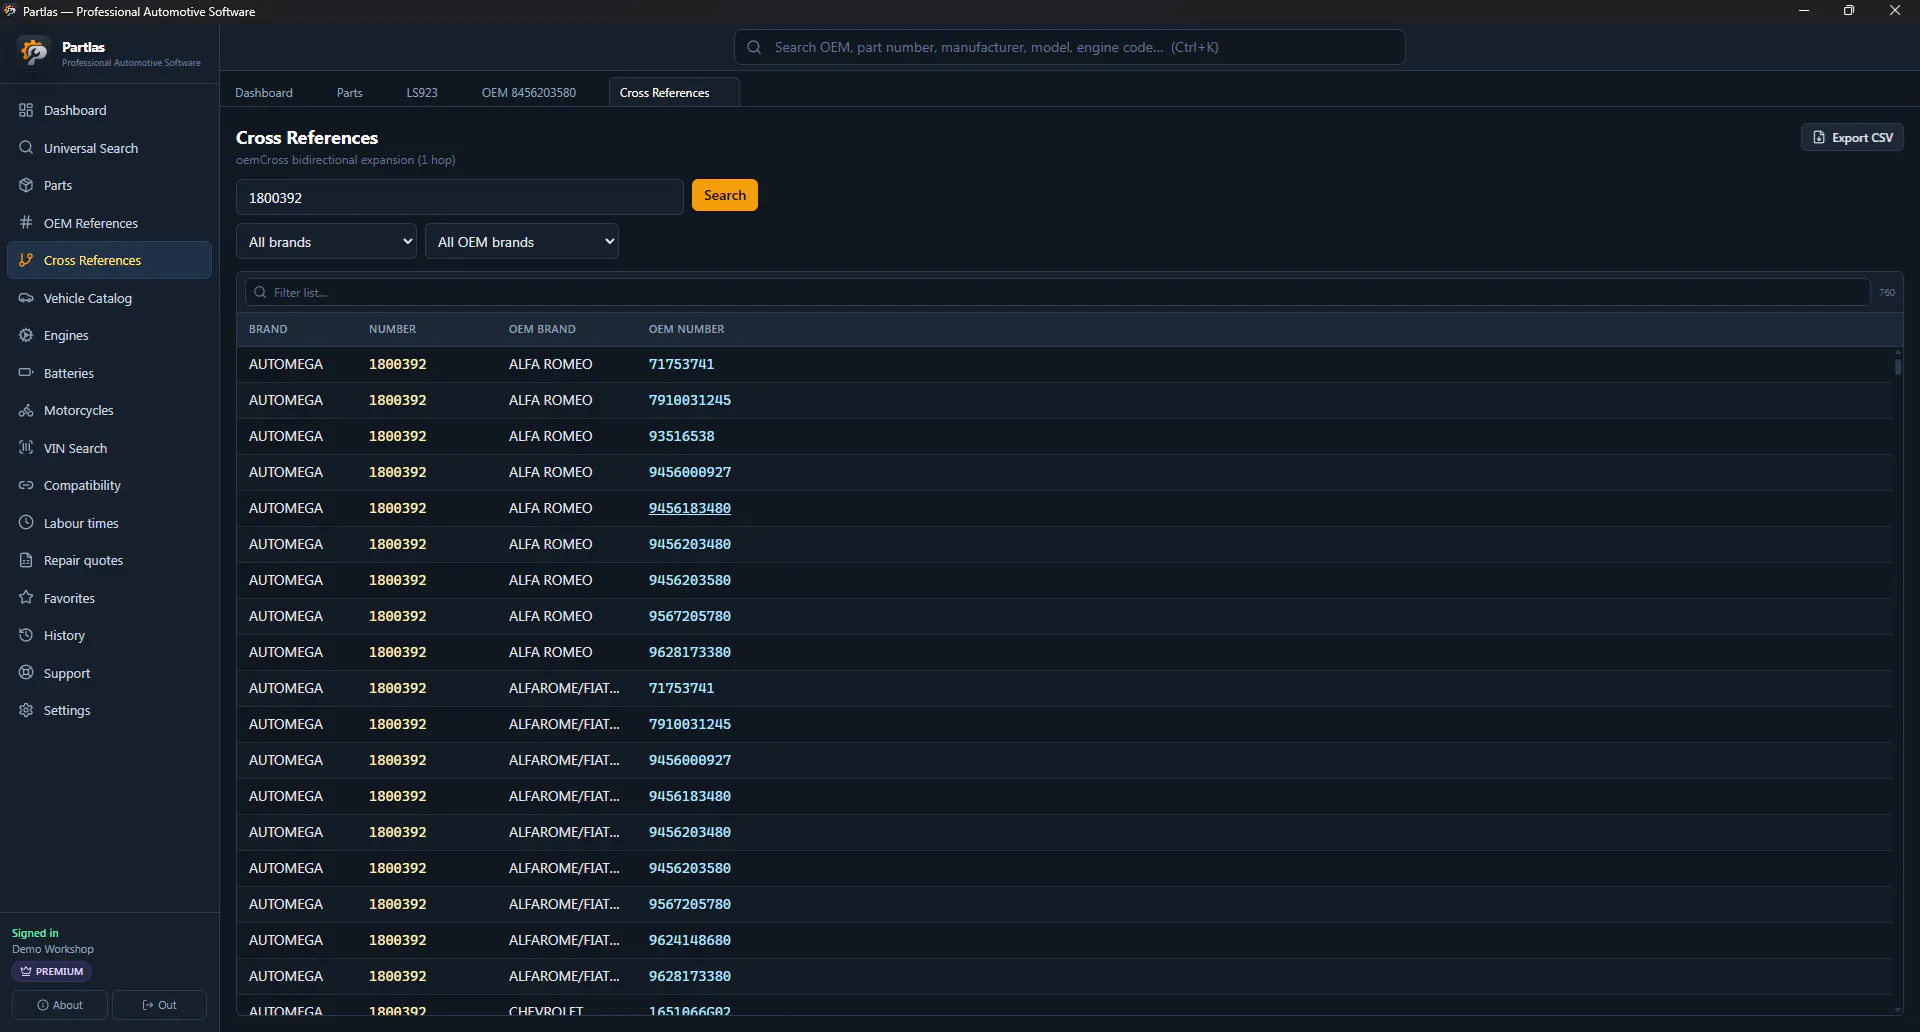1920x1032 pixels.
Task: Click the Universal Search magnifier icon
Action: pyautogui.click(x=26, y=148)
